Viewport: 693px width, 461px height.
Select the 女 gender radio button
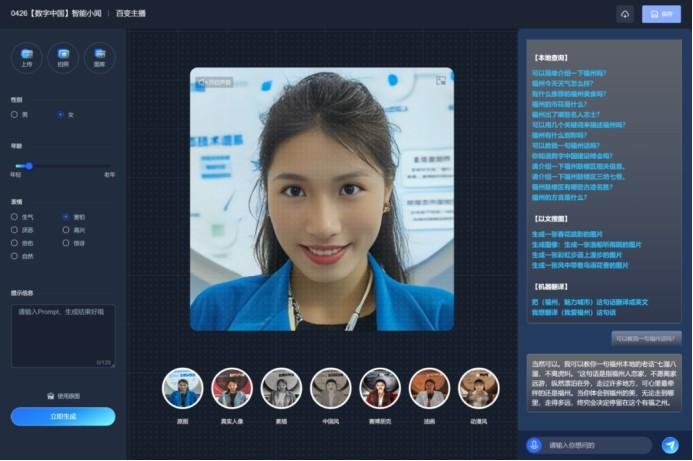[x=60, y=114]
